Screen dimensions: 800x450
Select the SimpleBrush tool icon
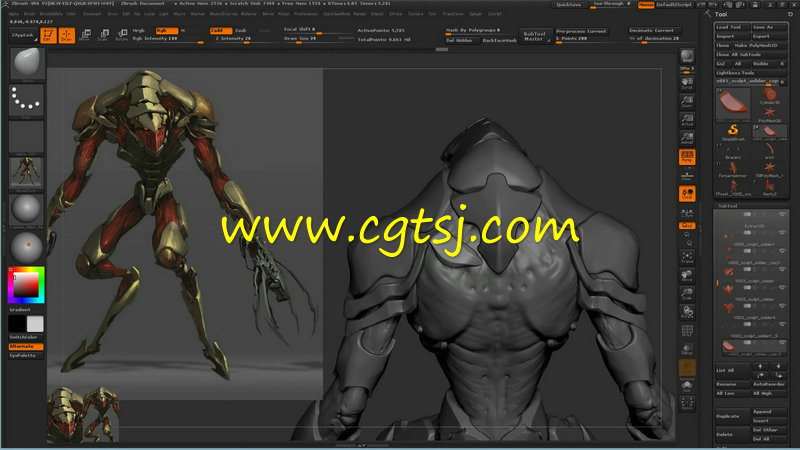(733, 132)
